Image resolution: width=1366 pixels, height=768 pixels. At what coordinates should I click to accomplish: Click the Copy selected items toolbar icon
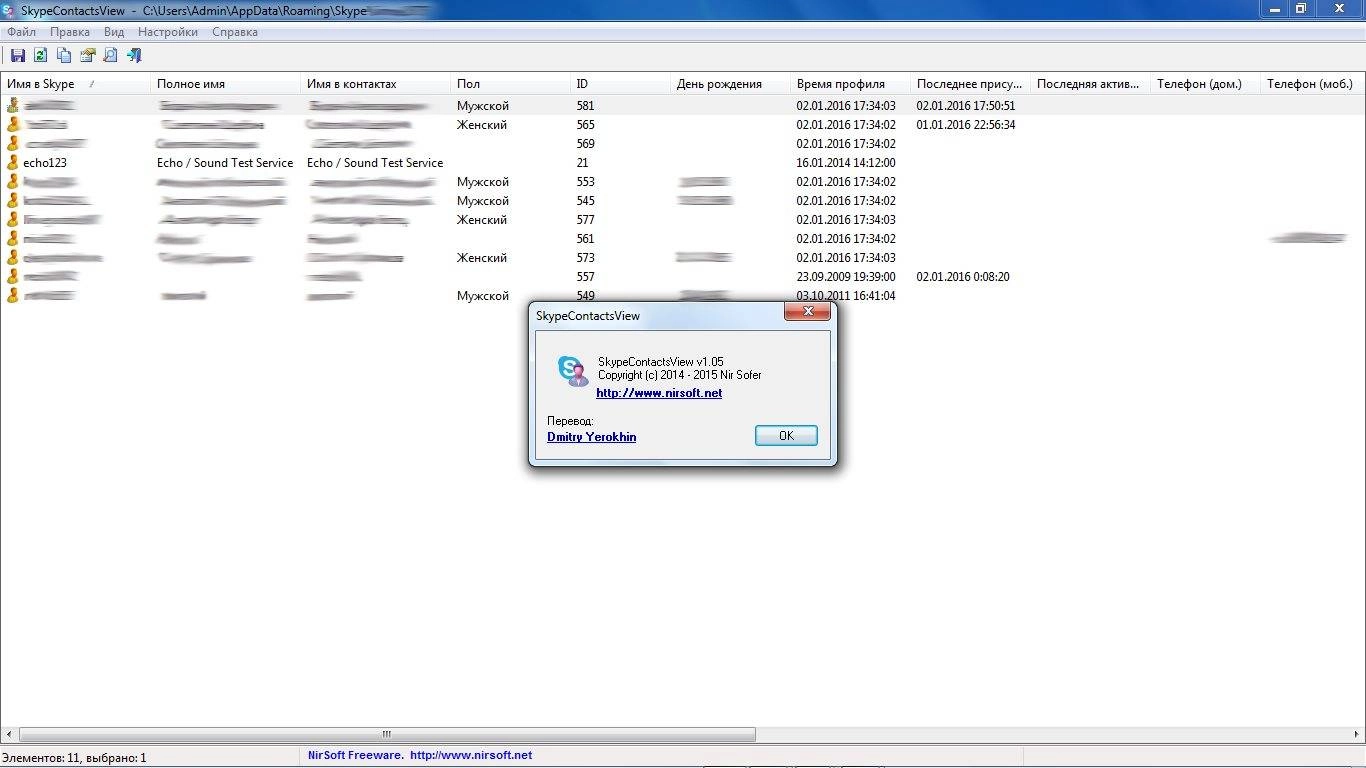pos(64,56)
